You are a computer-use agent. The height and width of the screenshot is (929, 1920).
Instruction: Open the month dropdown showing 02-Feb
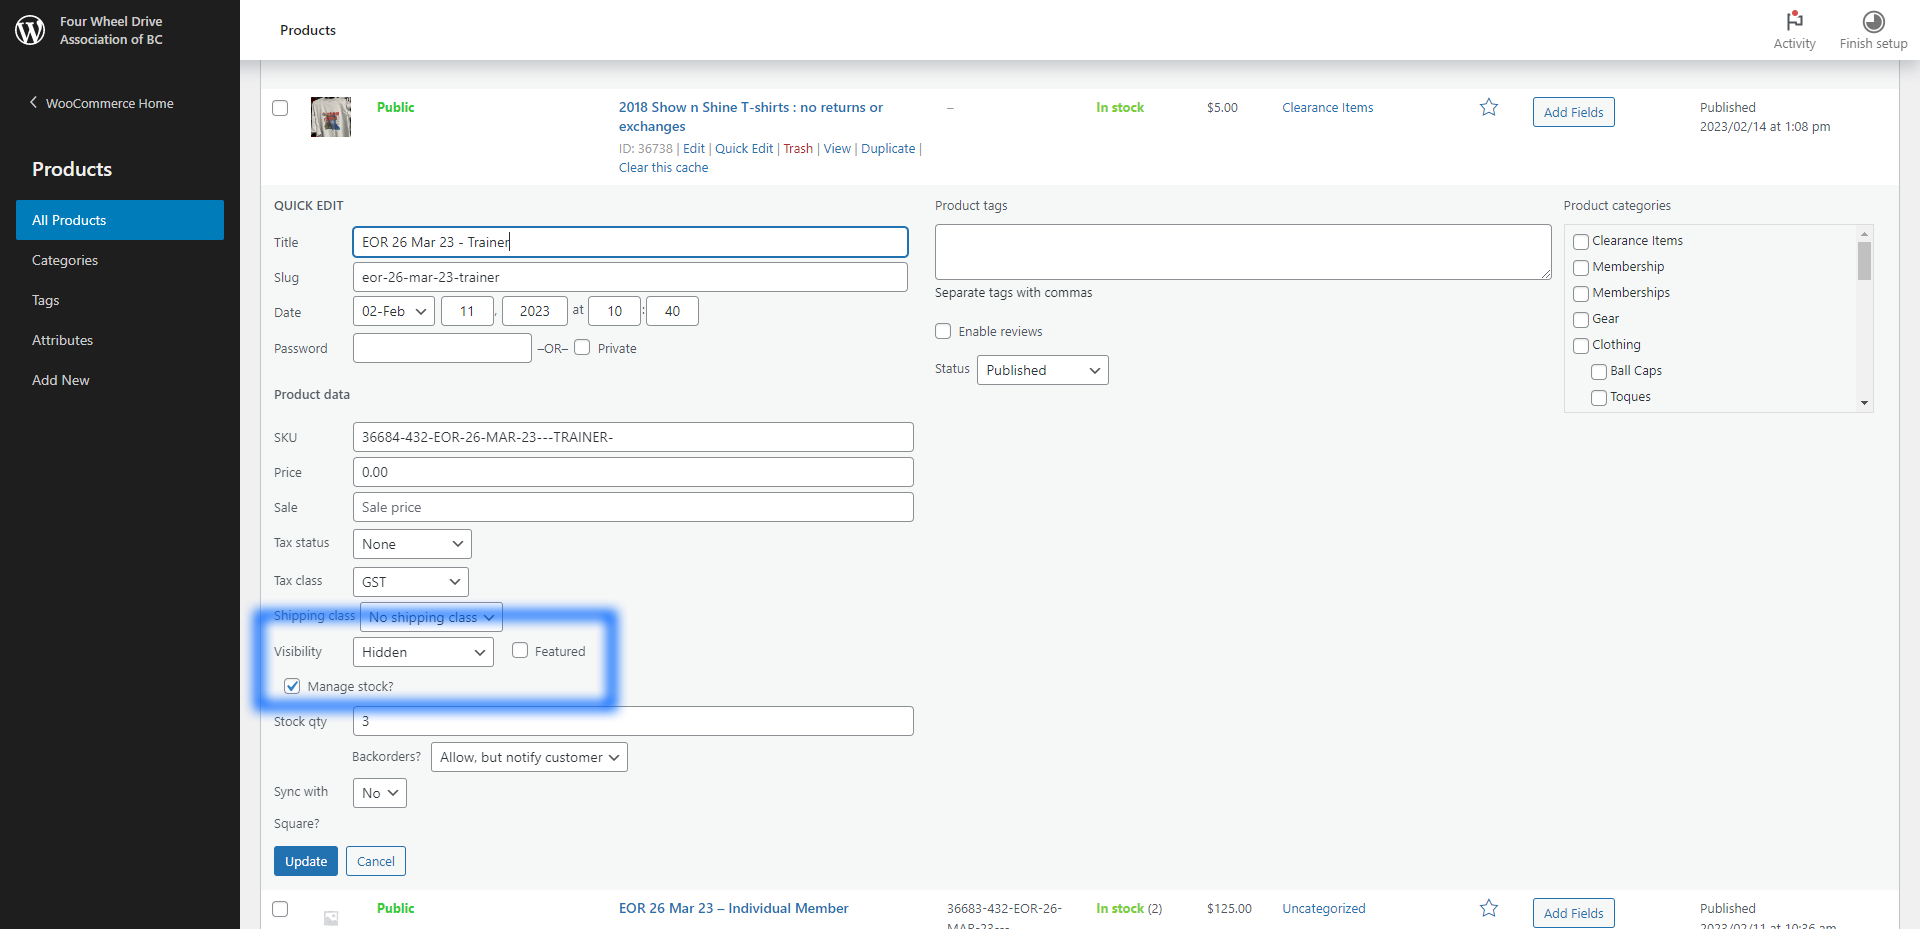[x=394, y=311]
